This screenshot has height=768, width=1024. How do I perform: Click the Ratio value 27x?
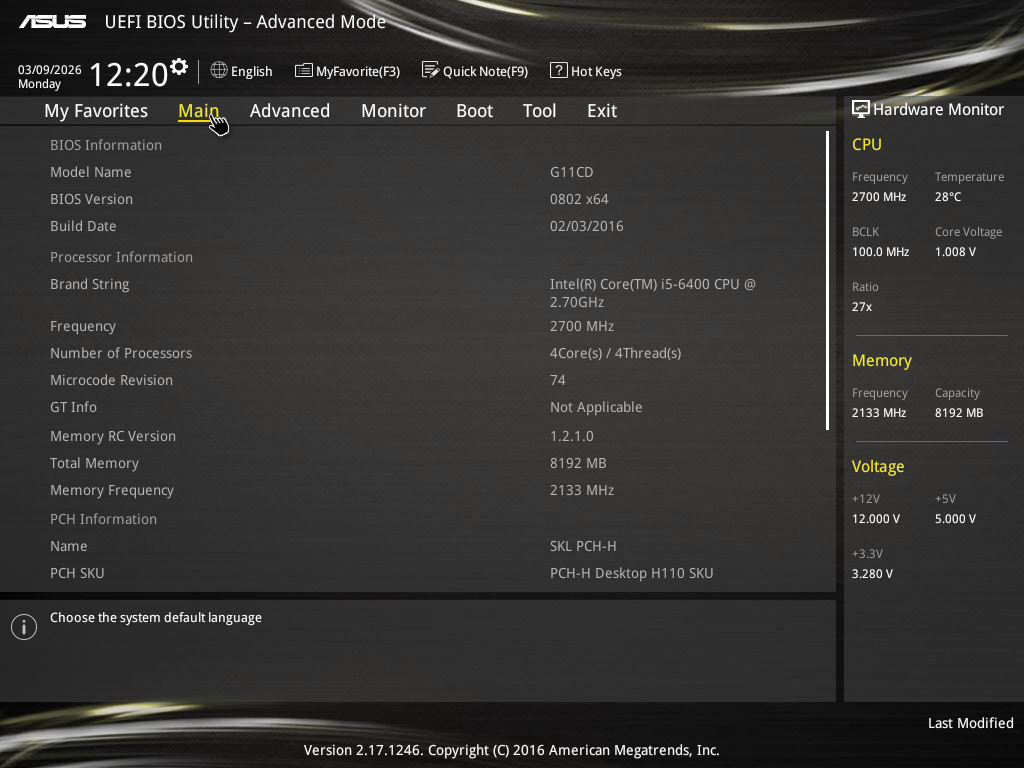861,306
